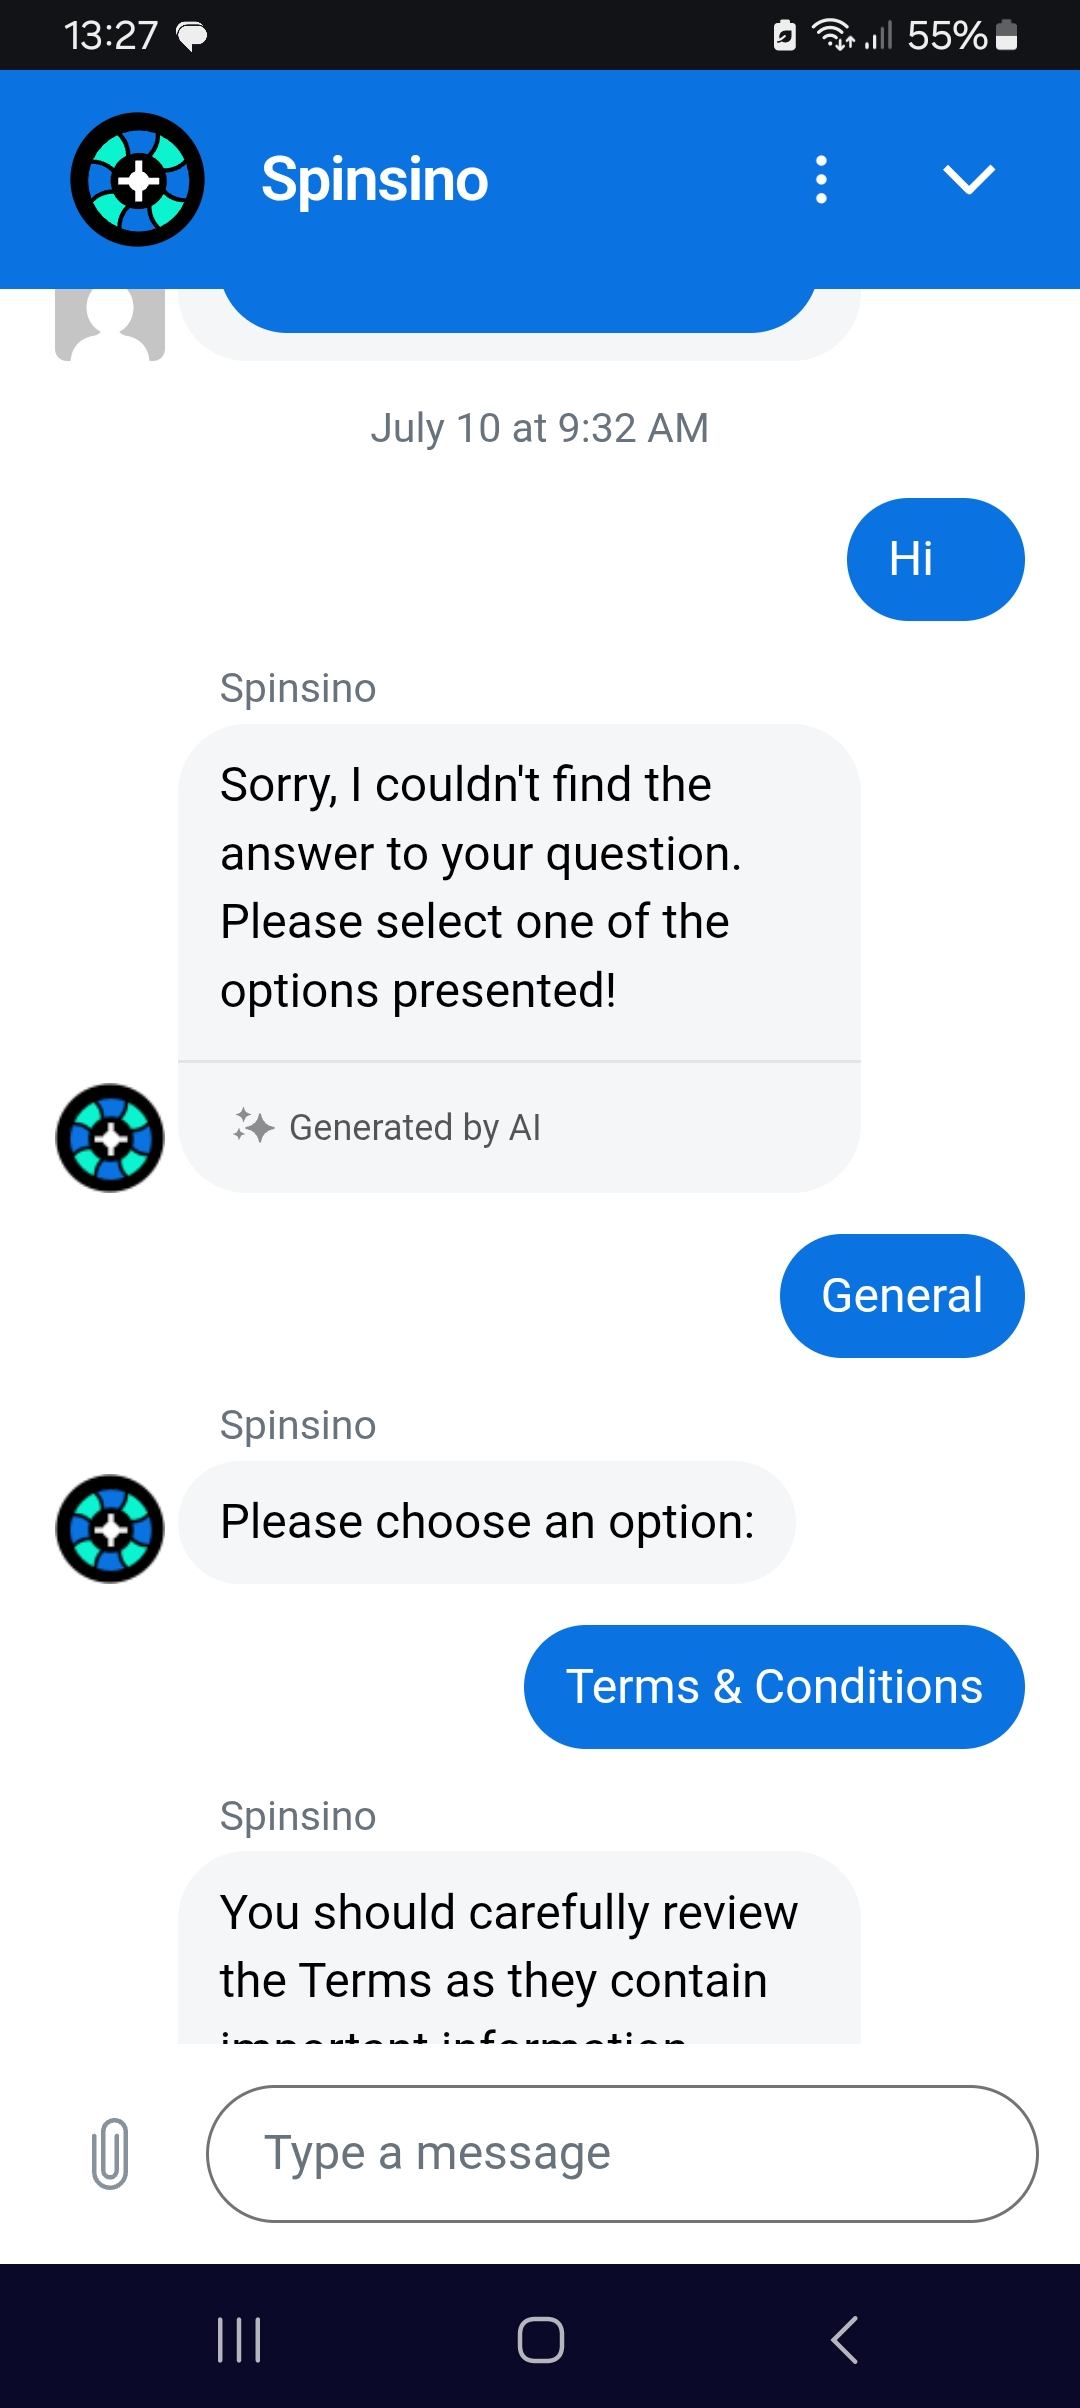Tap the chat notification icon in status bar
This screenshot has height=2408, width=1080.
click(x=192, y=37)
